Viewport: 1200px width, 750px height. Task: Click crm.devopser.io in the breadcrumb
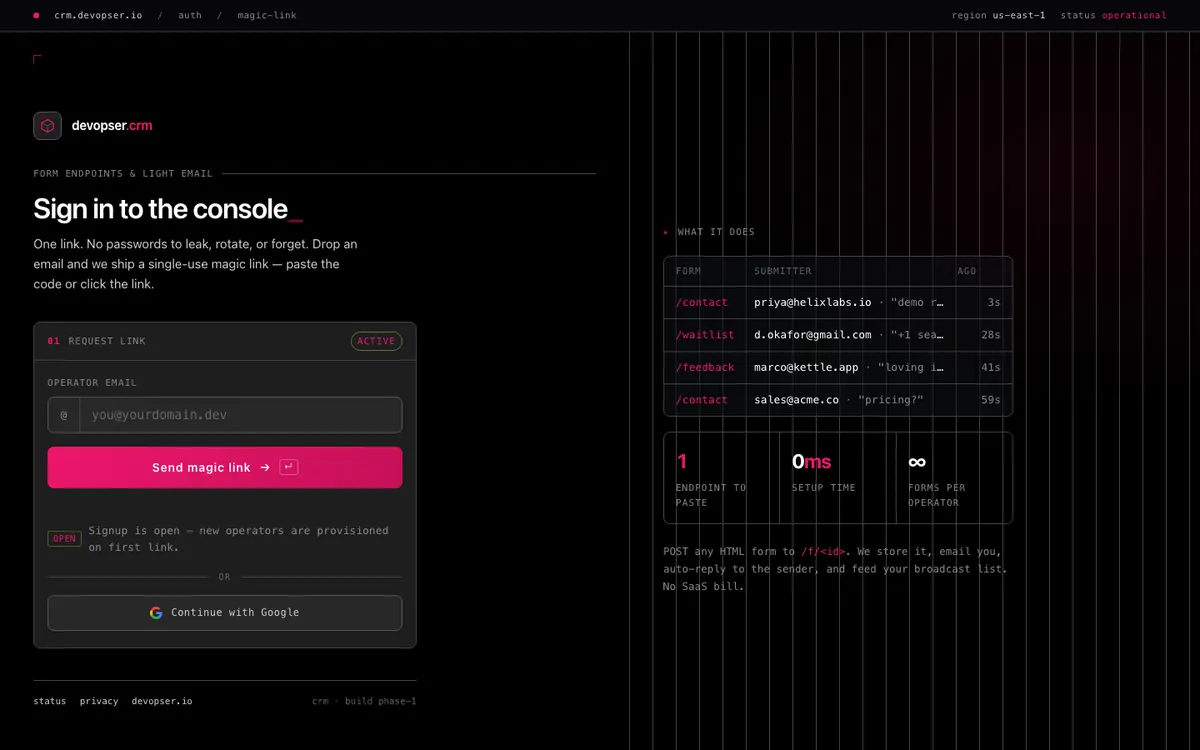pos(98,16)
